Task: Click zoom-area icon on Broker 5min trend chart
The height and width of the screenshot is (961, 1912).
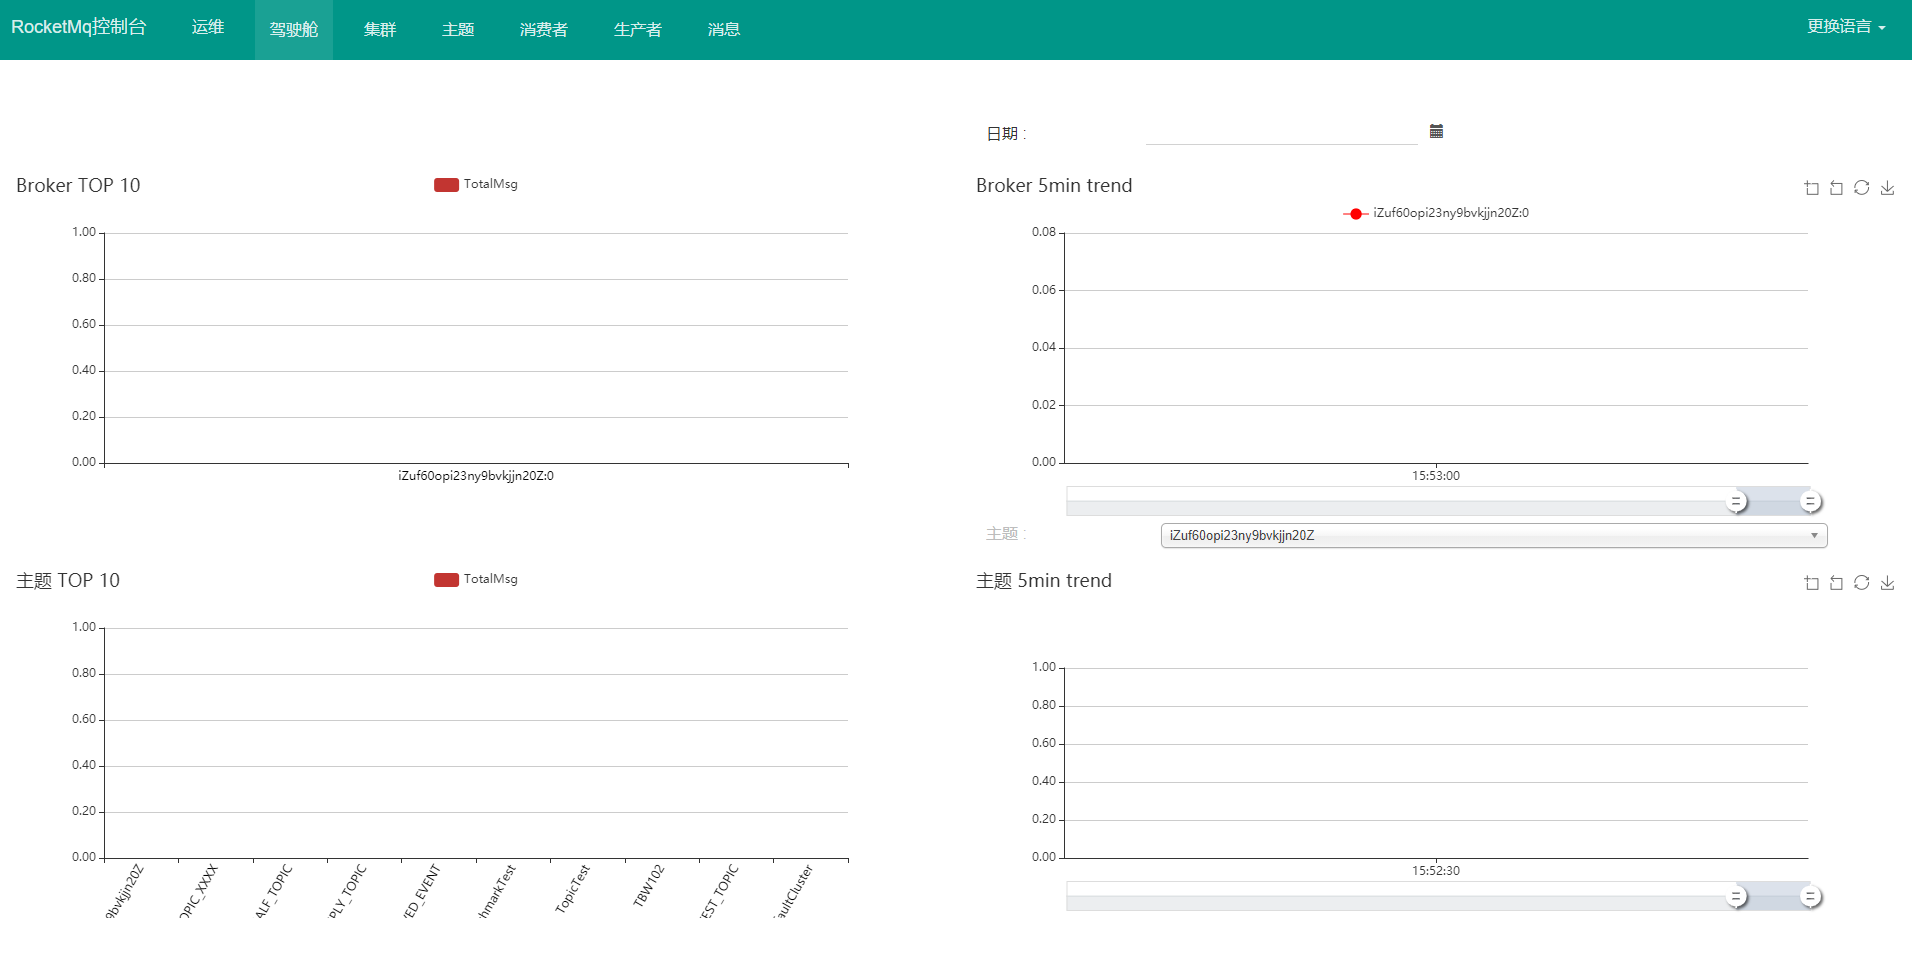Action: [x=1811, y=188]
